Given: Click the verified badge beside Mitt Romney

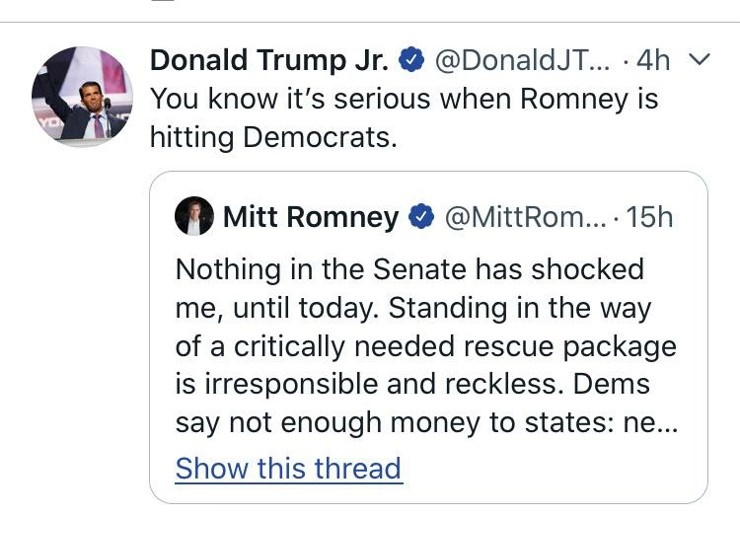Looking at the screenshot, I should (421, 216).
